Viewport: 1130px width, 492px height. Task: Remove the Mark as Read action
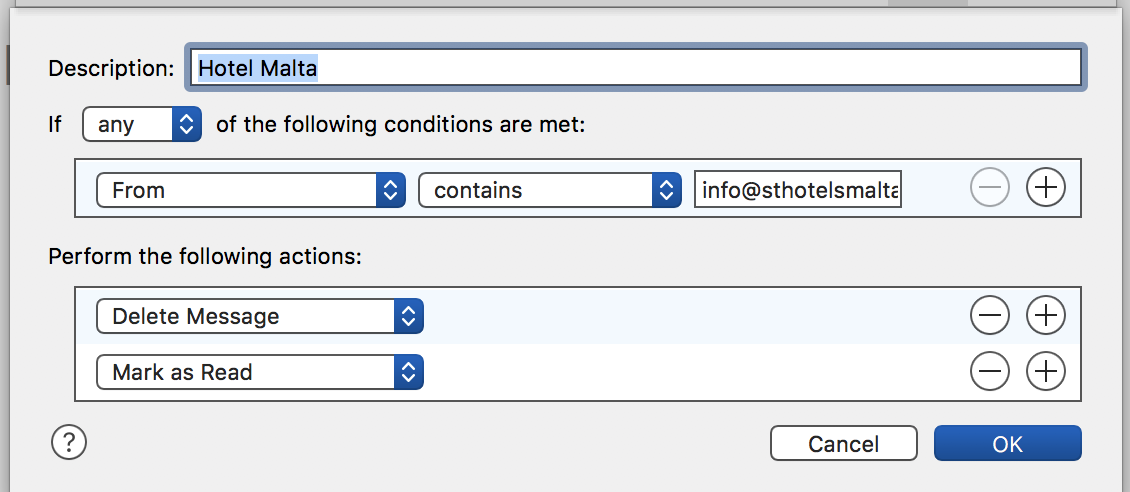click(990, 372)
